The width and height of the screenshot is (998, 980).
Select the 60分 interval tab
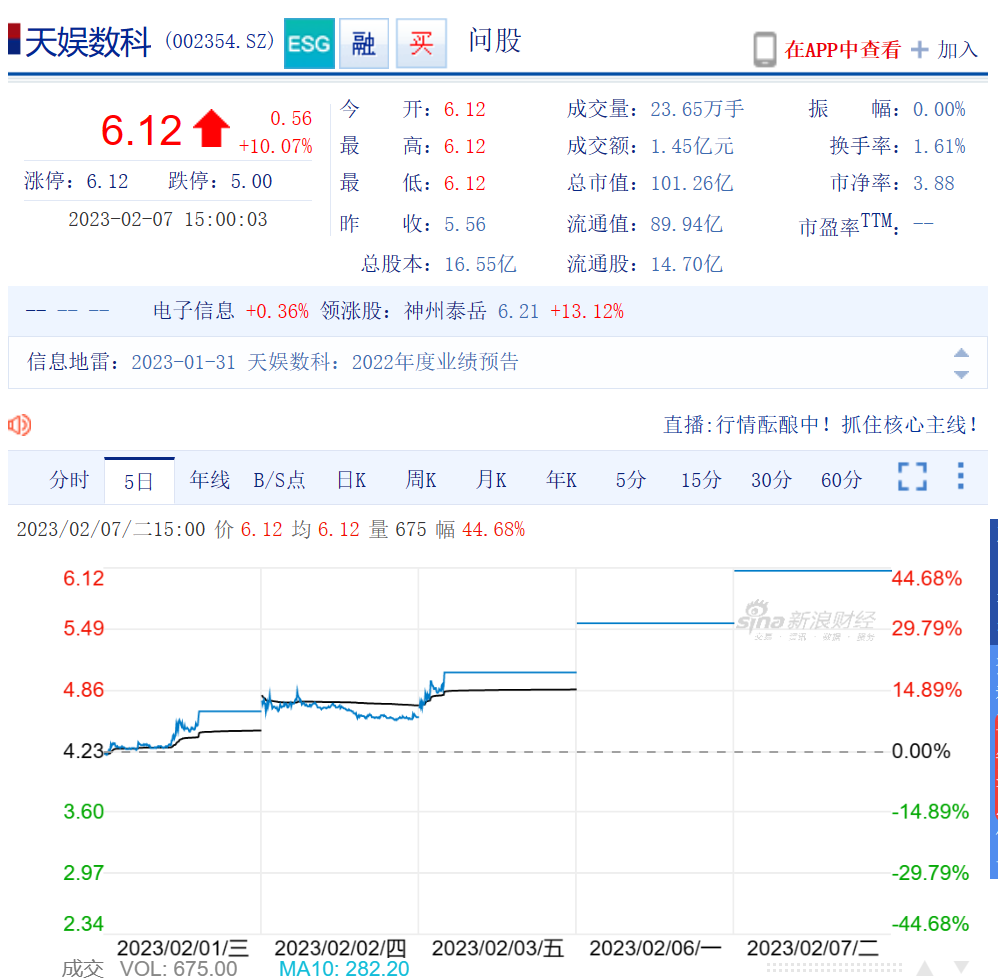pyautogui.click(x=841, y=480)
